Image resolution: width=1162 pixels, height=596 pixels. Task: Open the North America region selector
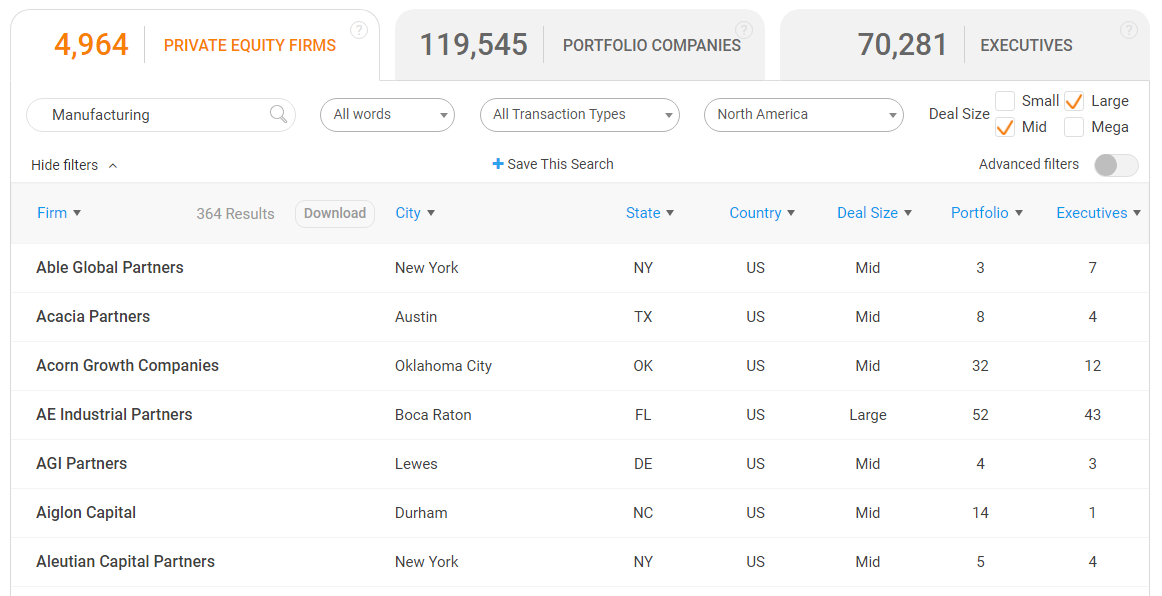804,114
